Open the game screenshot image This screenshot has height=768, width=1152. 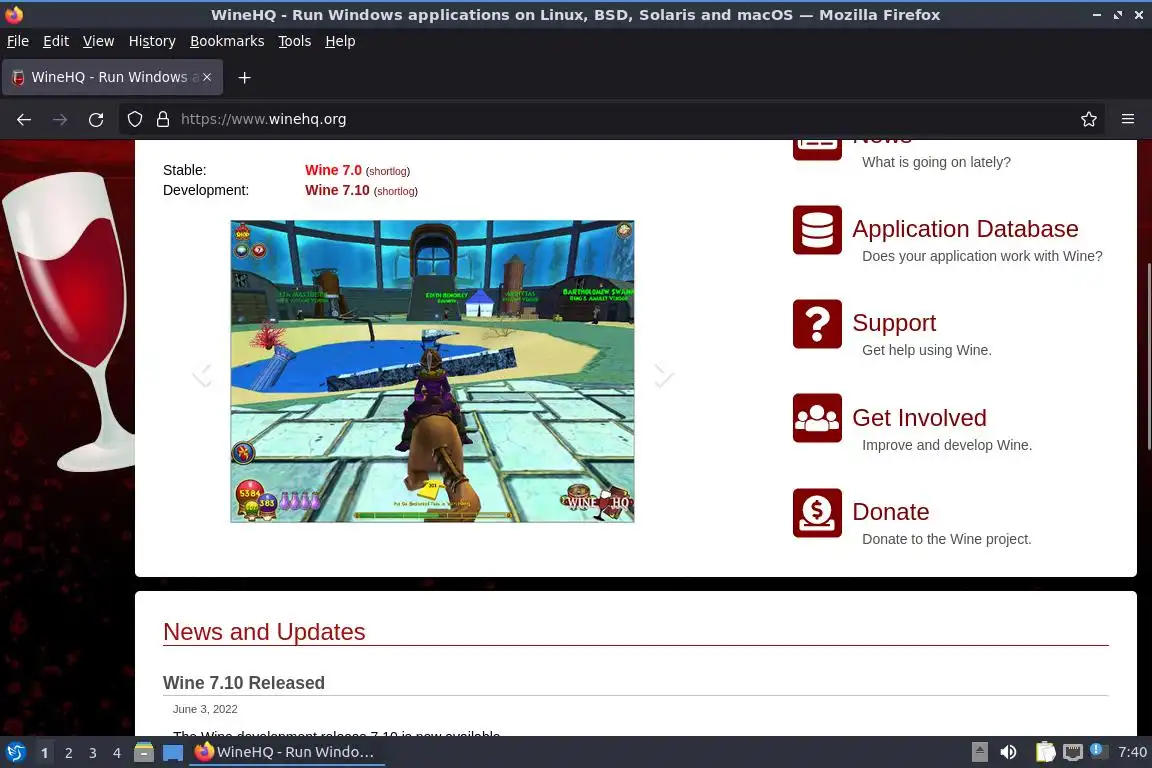tap(432, 371)
